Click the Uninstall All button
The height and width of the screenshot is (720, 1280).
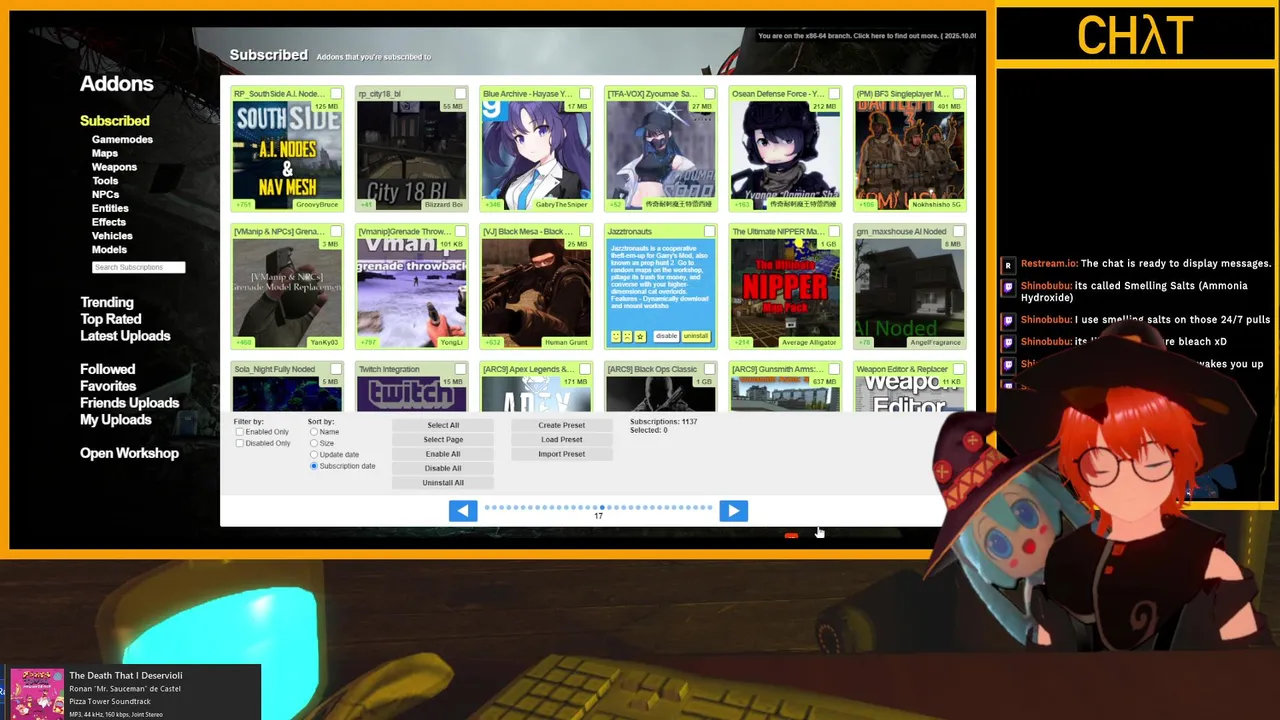point(443,483)
